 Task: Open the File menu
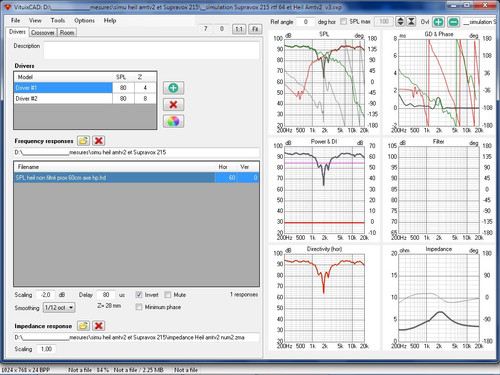tap(16, 20)
